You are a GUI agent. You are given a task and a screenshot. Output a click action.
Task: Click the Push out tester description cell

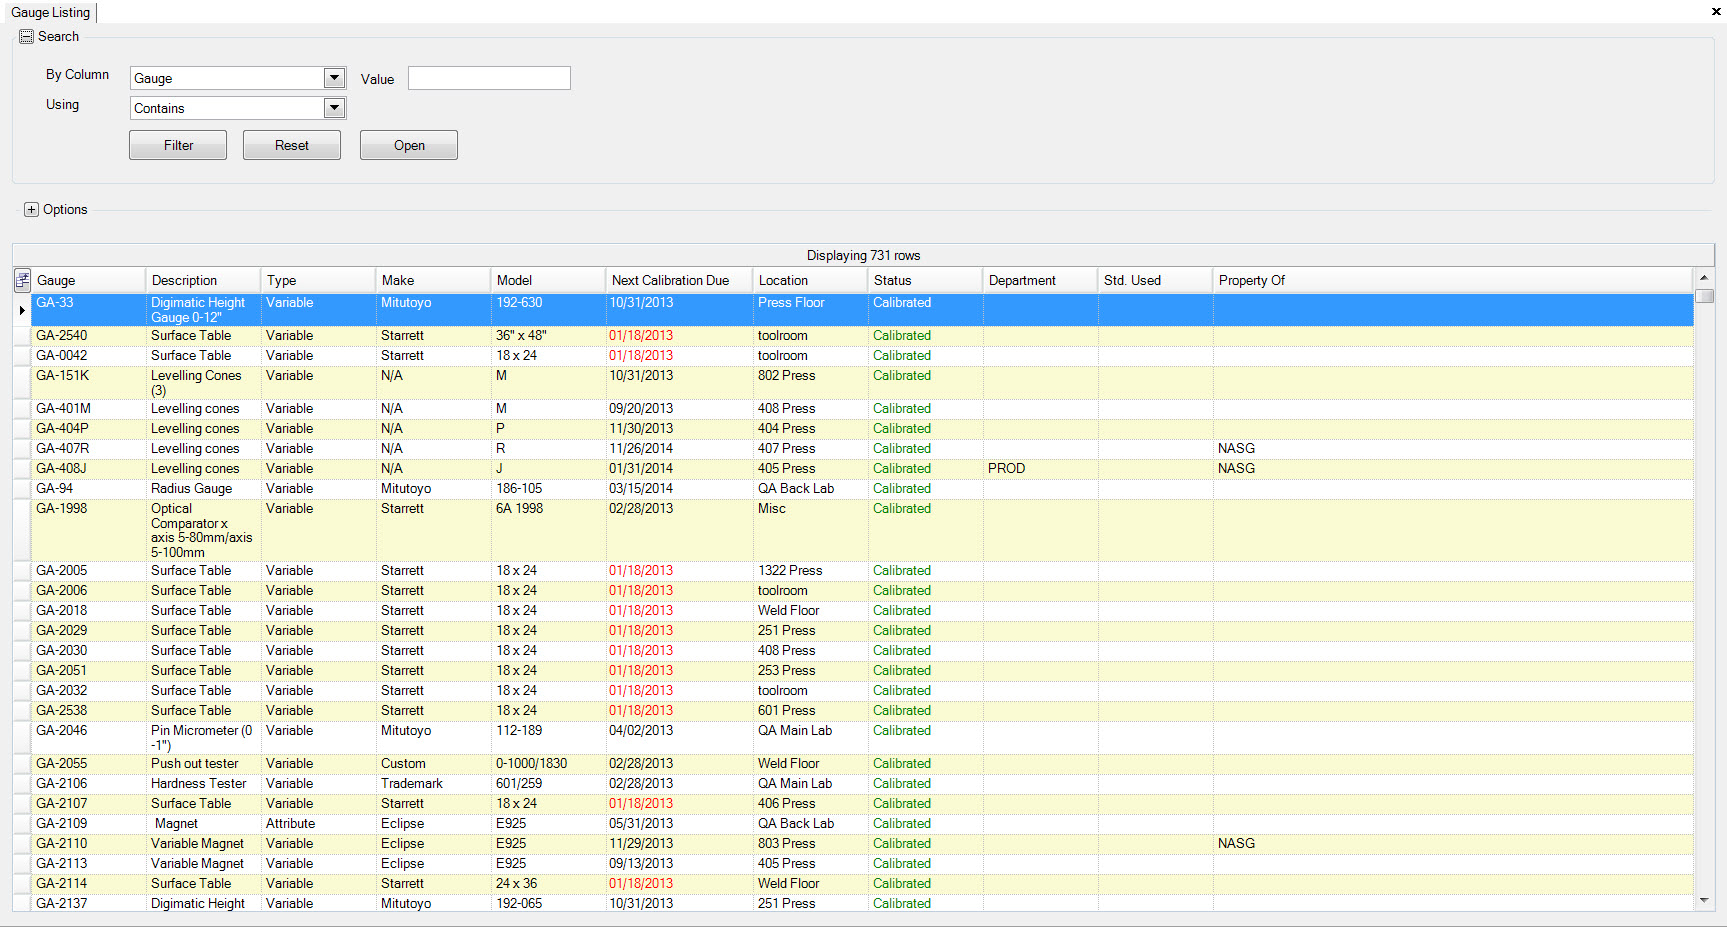point(204,764)
